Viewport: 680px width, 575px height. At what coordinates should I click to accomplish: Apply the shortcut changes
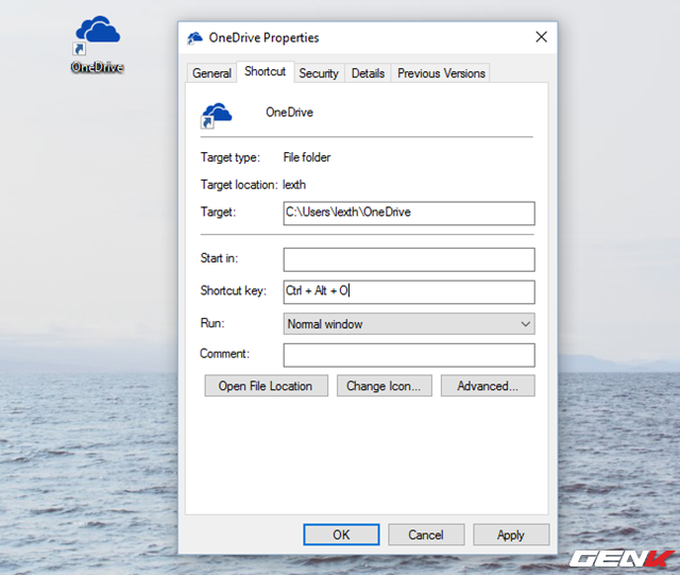point(511,535)
